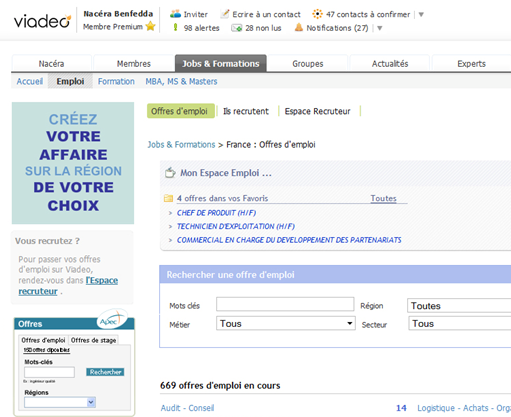
Task: Click the Mon Espace Emploi cup icon
Action: tap(170, 172)
